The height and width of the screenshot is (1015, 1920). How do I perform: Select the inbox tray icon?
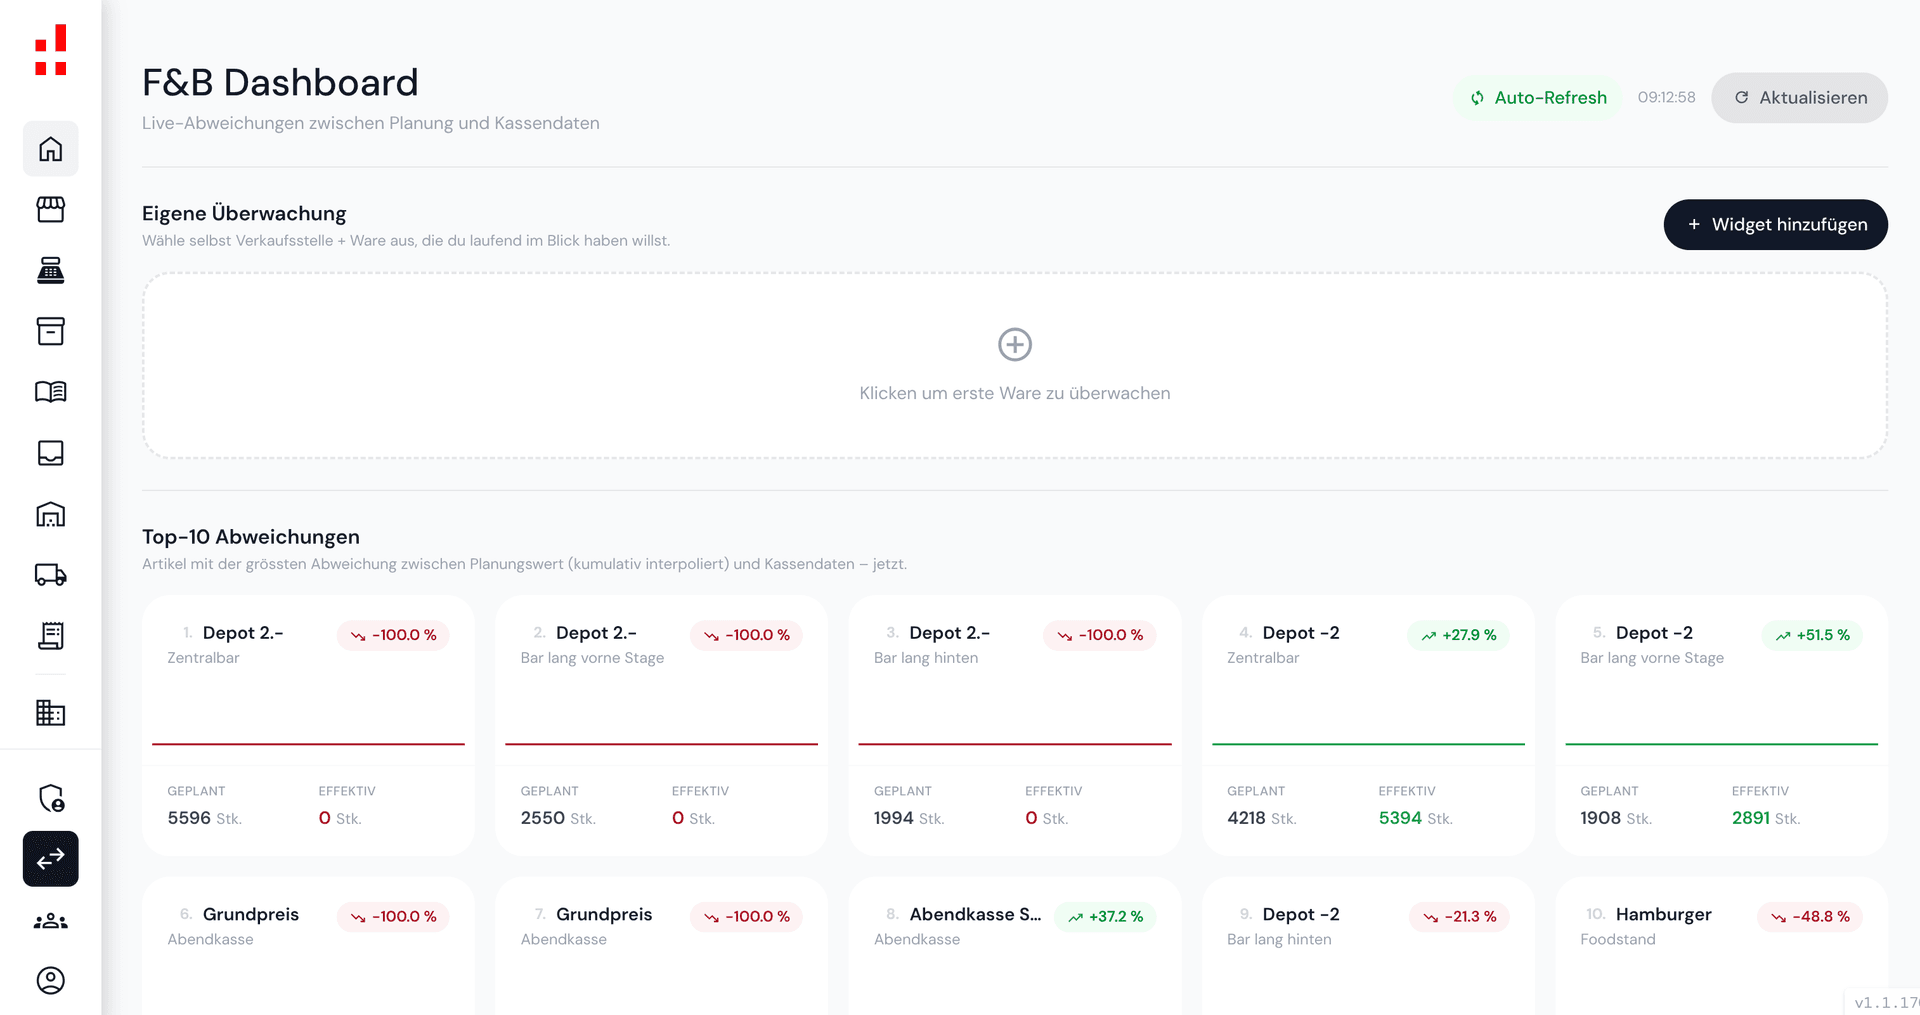tap(50, 453)
